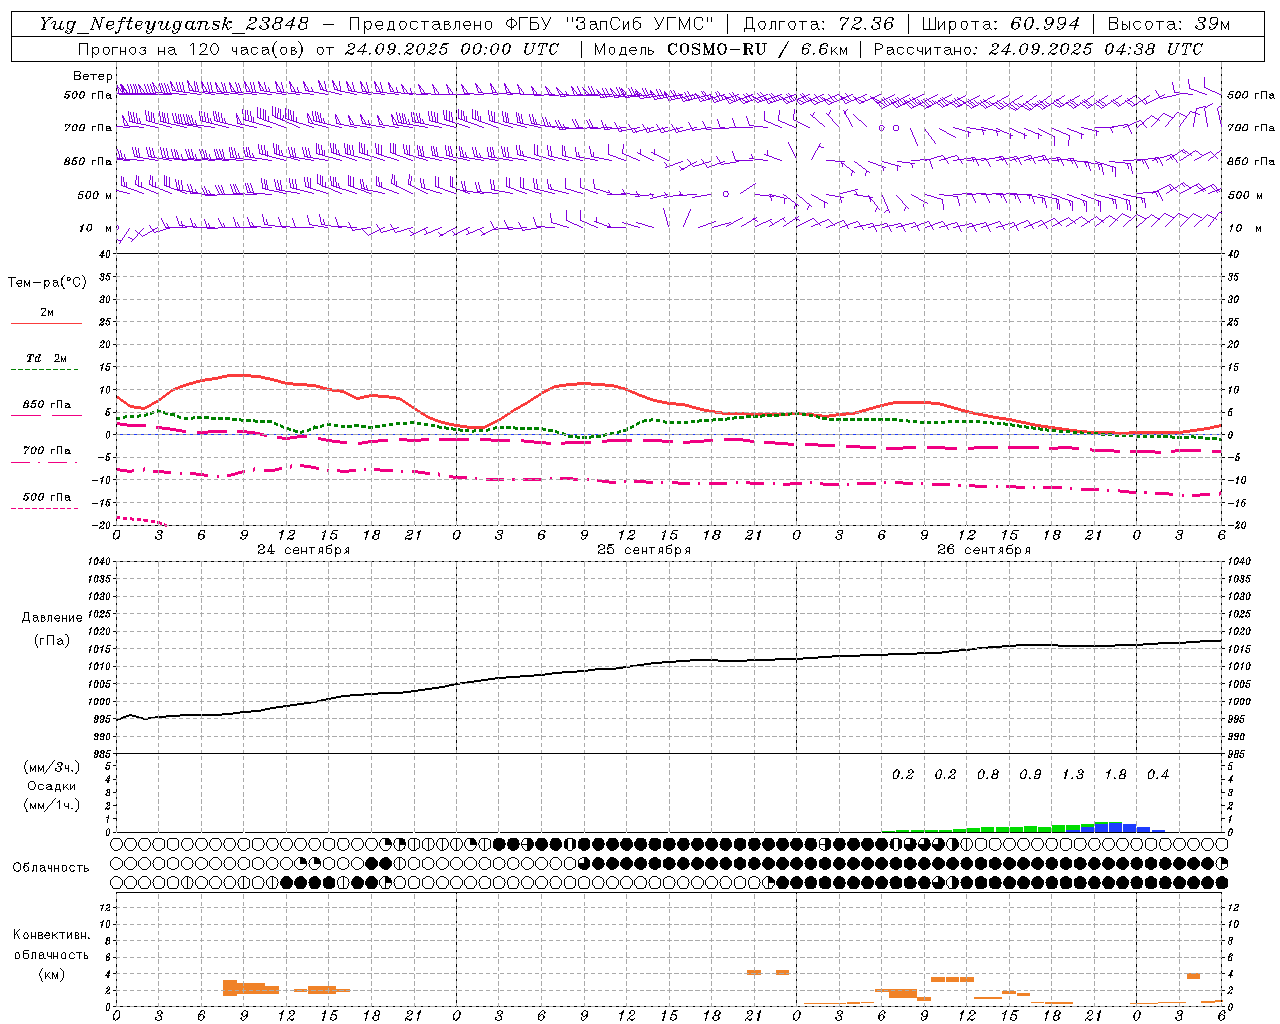The height and width of the screenshot is (1024, 1280).
Task: Click the 25 сентября date label
Action: click(x=643, y=550)
